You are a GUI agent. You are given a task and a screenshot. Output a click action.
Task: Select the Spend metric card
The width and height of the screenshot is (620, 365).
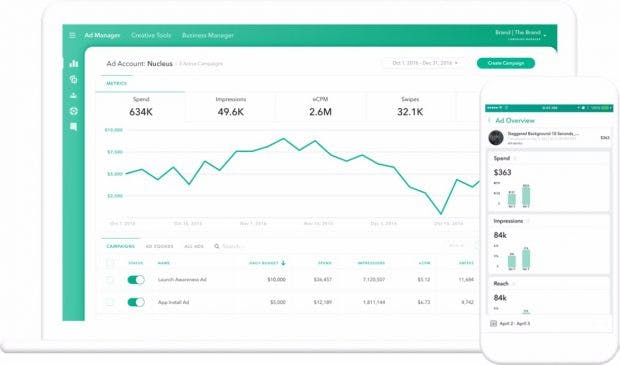point(141,107)
